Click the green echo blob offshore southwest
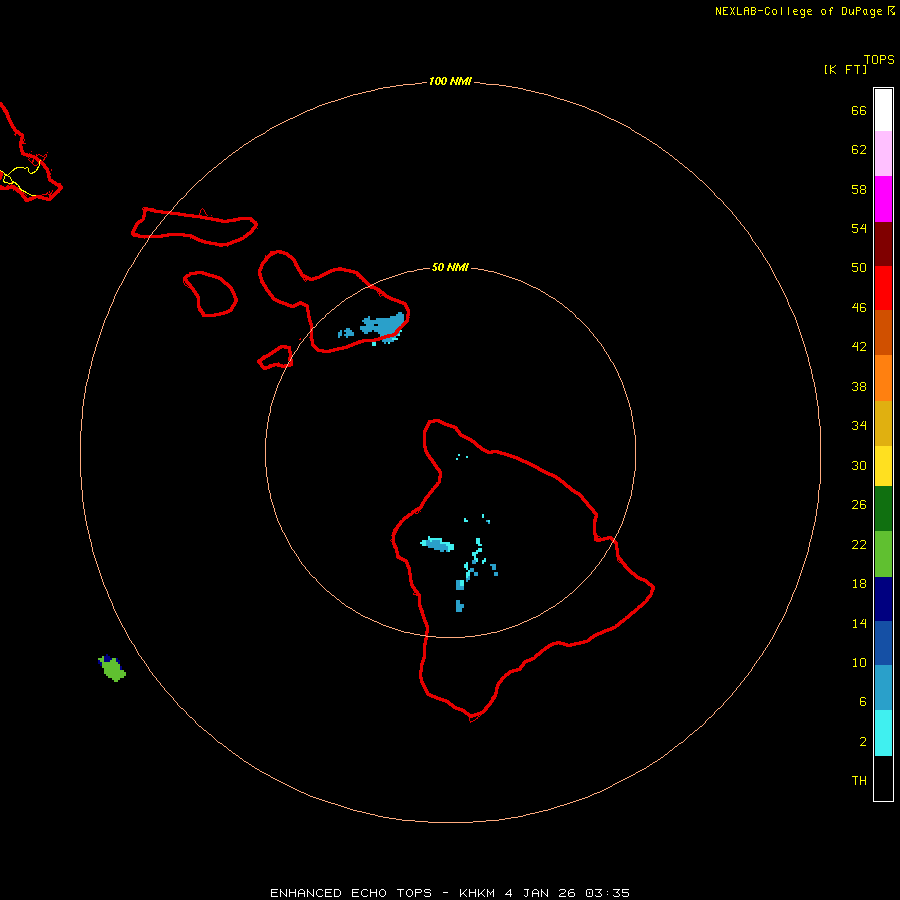This screenshot has height=900, width=900. [x=113, y=669]
